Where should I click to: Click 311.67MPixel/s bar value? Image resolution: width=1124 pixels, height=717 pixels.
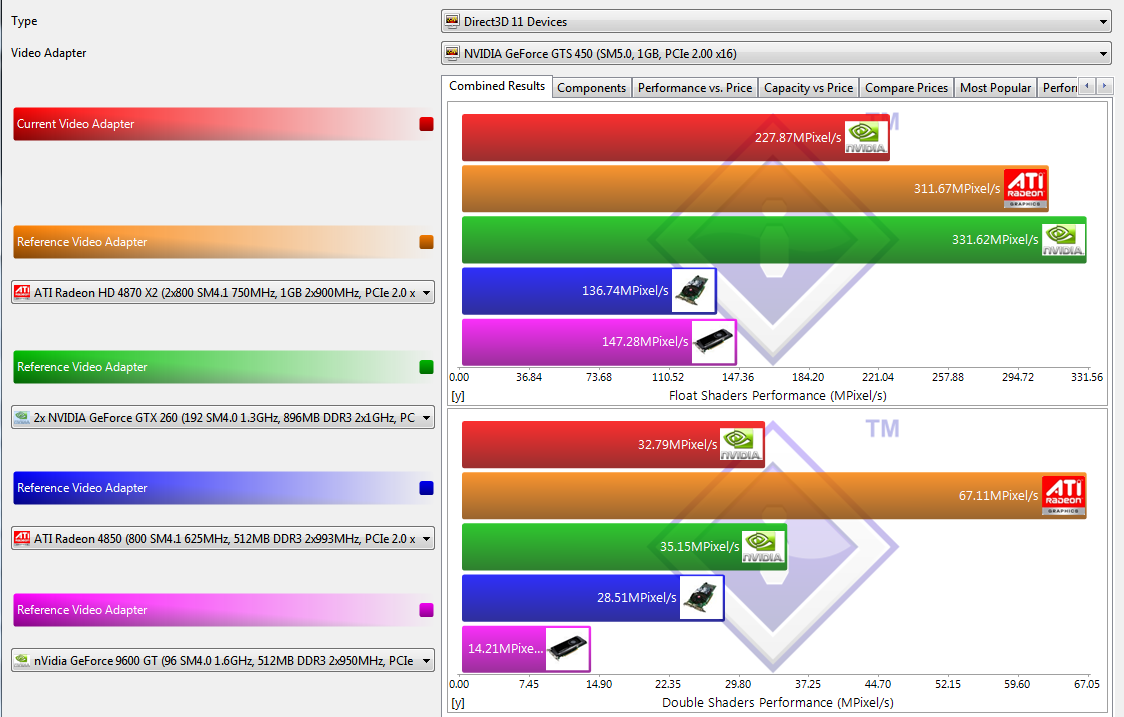[x=956, y=189]
